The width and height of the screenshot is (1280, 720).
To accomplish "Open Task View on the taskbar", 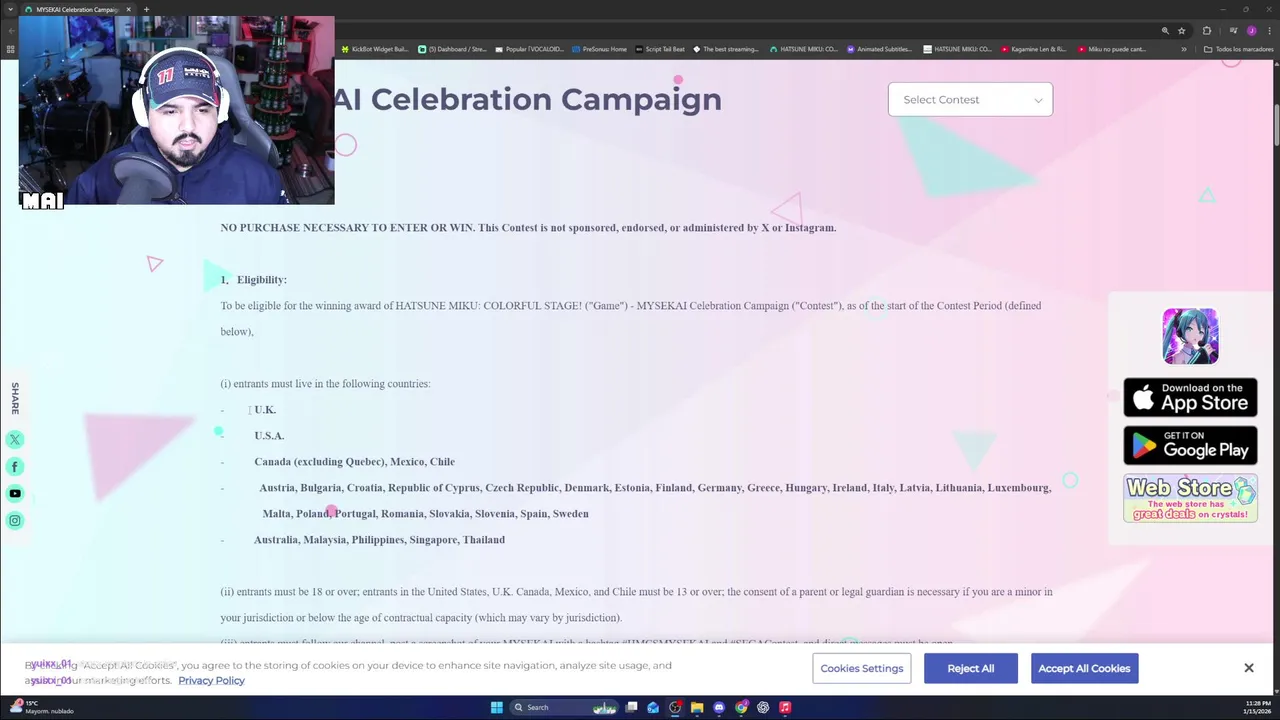I will pyautogui.click(x=631, y=707).
